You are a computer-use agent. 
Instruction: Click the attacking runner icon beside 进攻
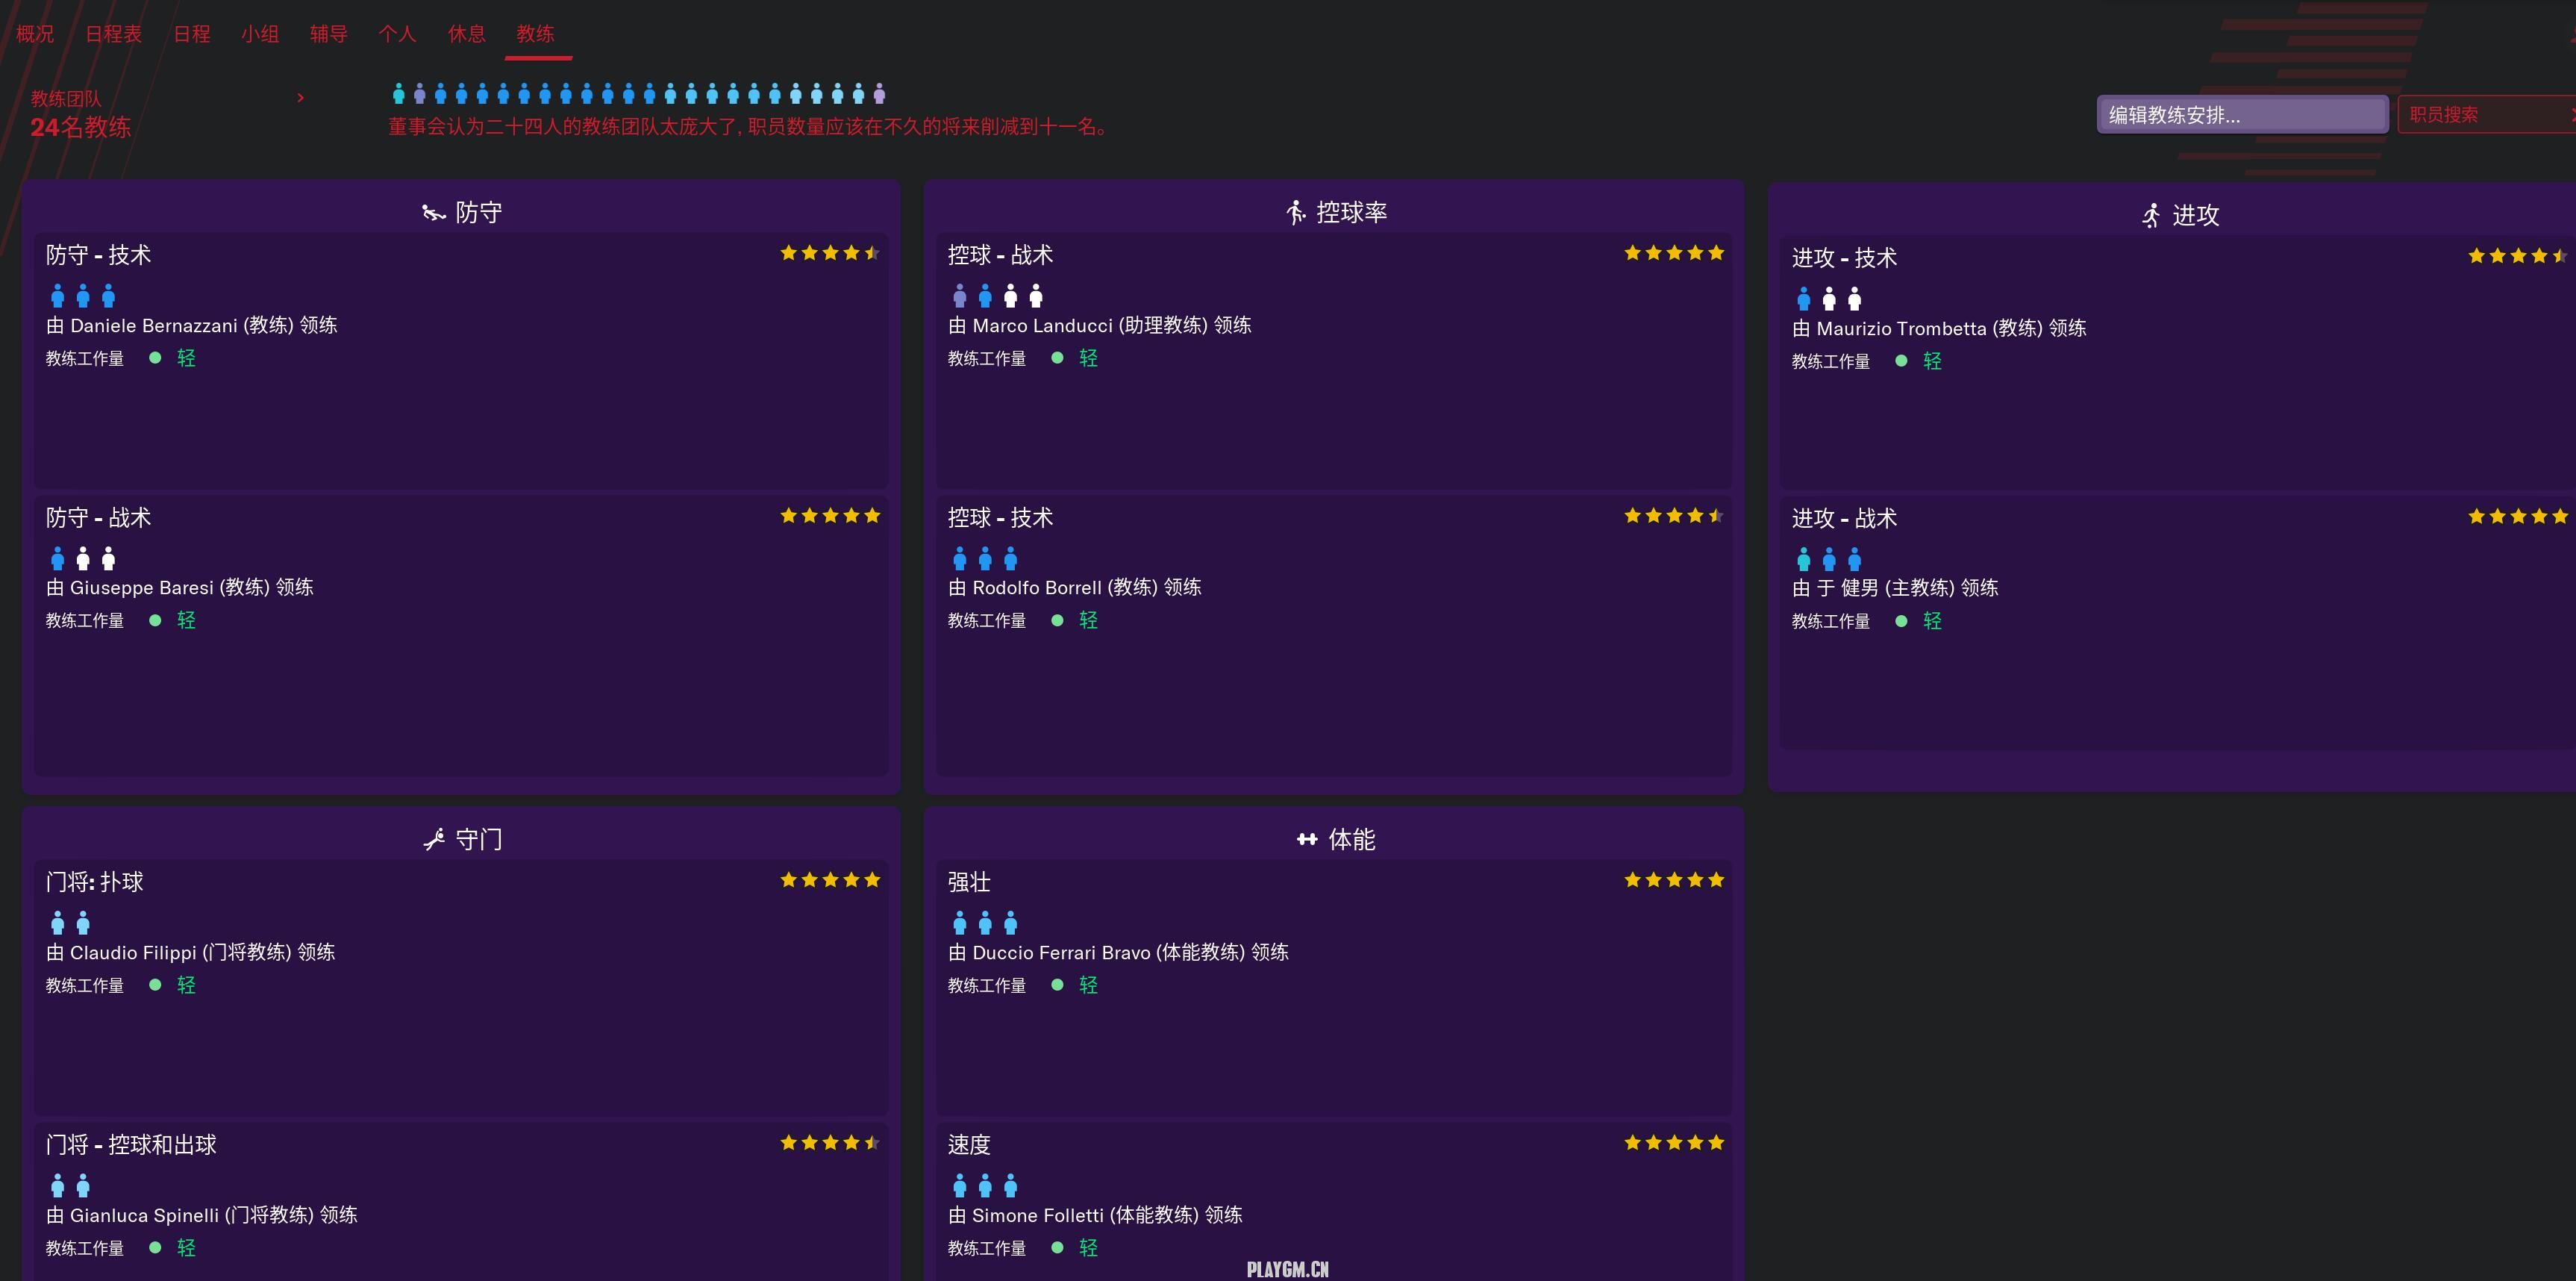(2151, 216)
